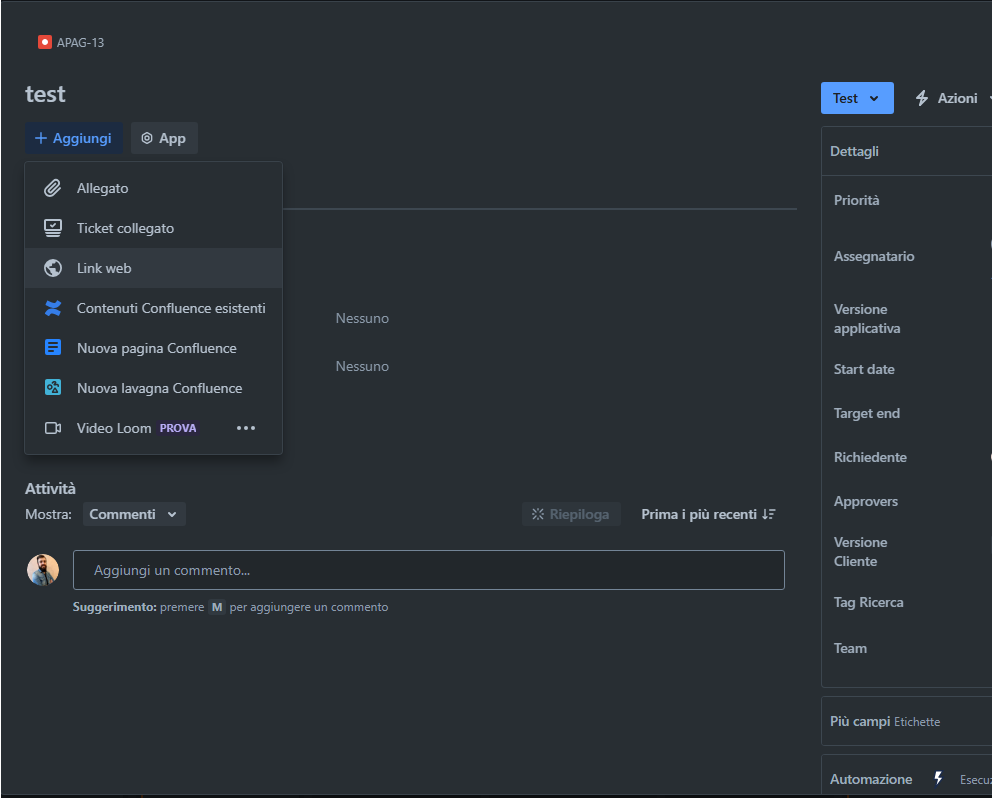Click the Automazione lightning bolt icon
This screenshot has width=992, height=798.
(x=938, y=778)
